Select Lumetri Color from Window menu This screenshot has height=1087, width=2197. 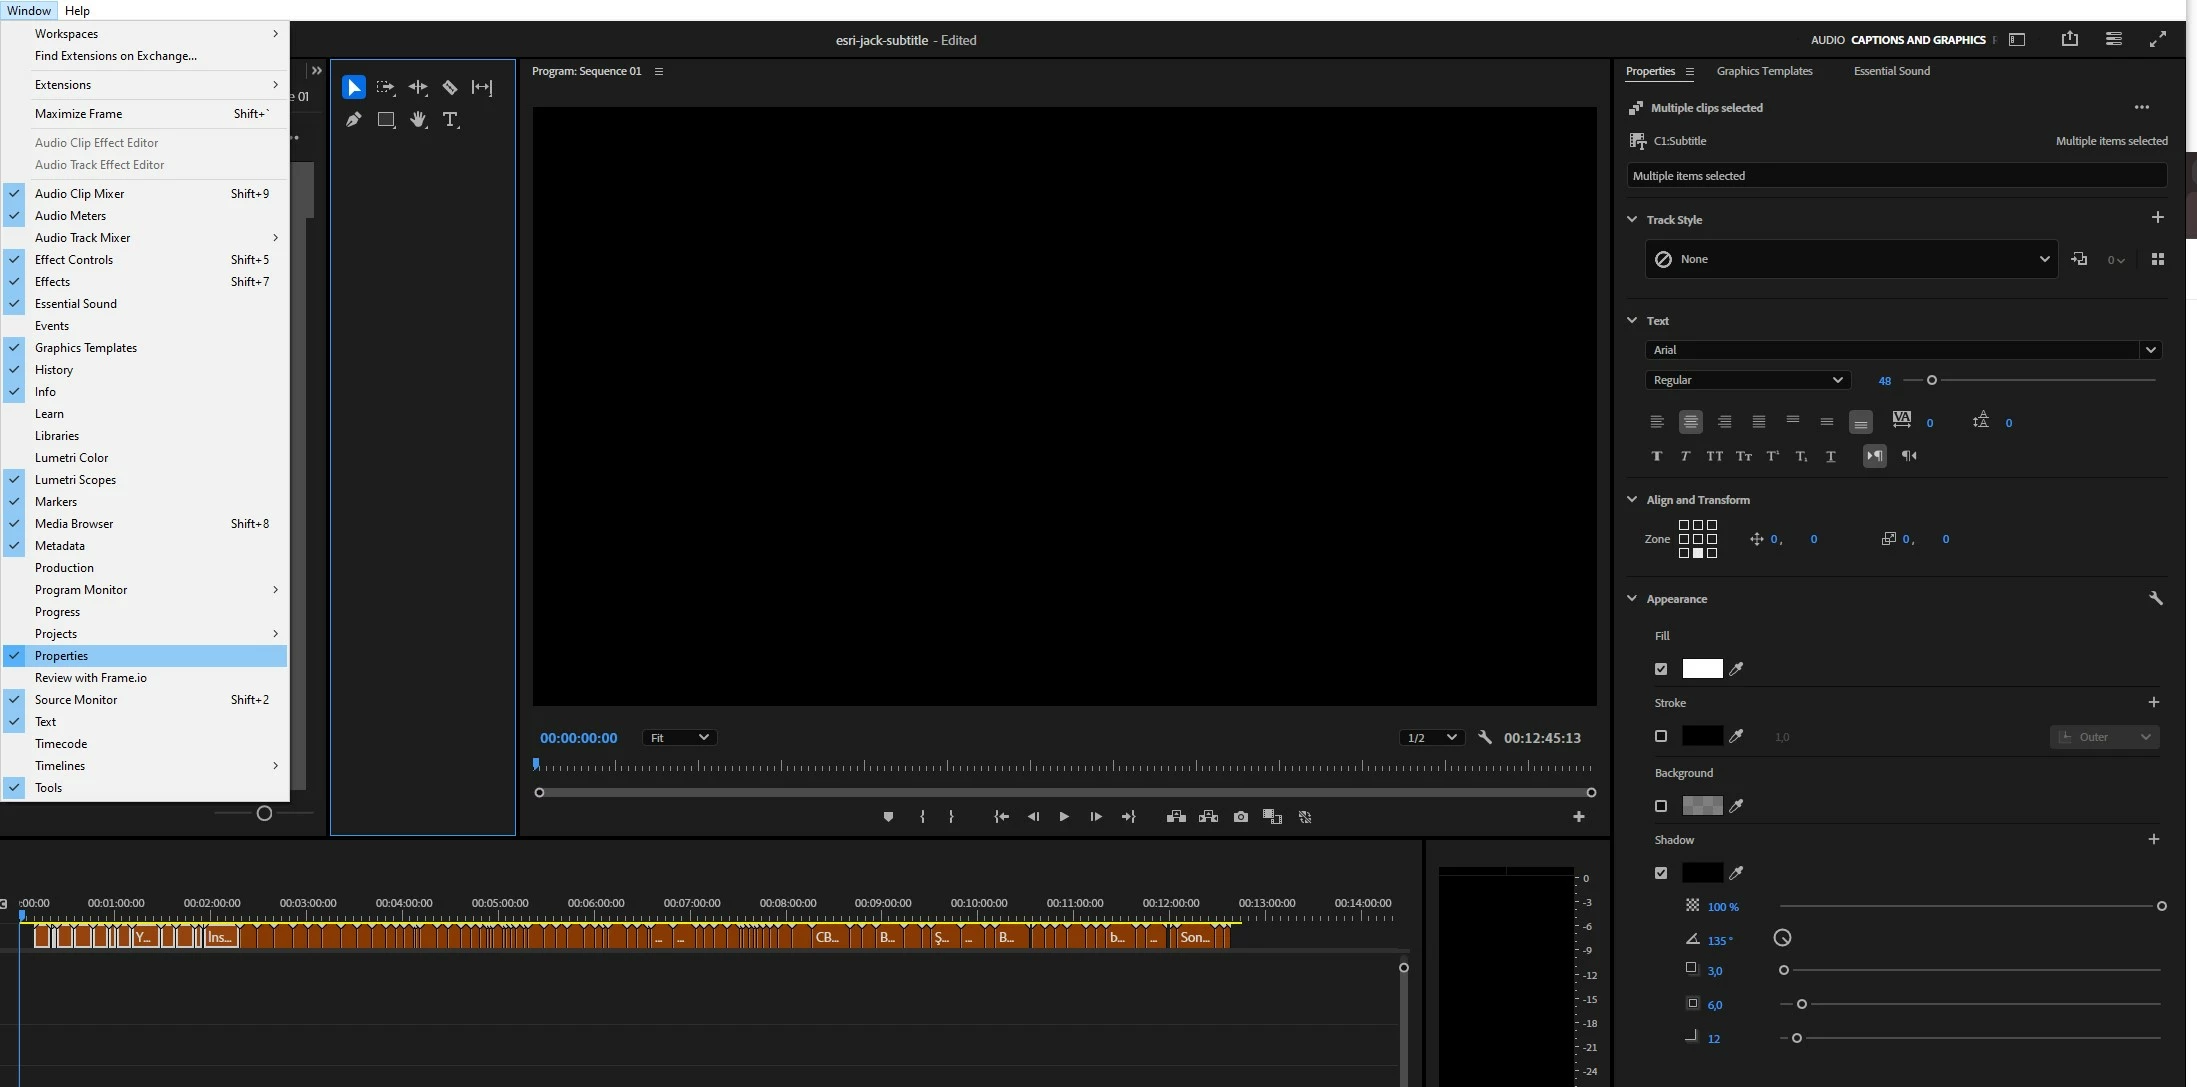tap(71, 458)
